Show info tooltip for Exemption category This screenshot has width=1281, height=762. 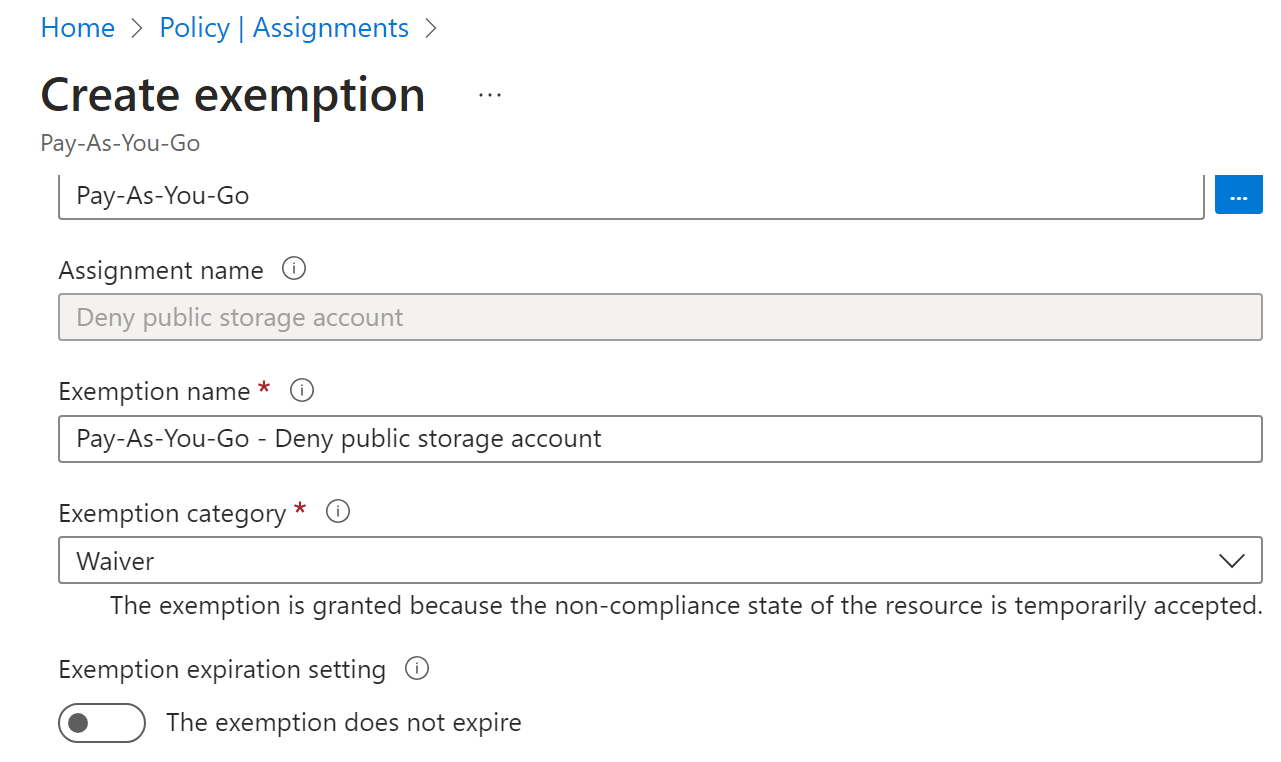pos(338,512)
